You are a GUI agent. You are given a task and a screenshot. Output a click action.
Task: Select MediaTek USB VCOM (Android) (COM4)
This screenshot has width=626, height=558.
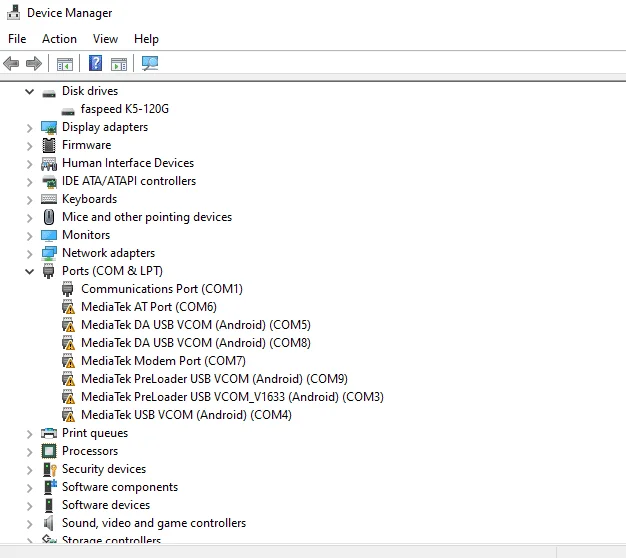tap(186, 415)
